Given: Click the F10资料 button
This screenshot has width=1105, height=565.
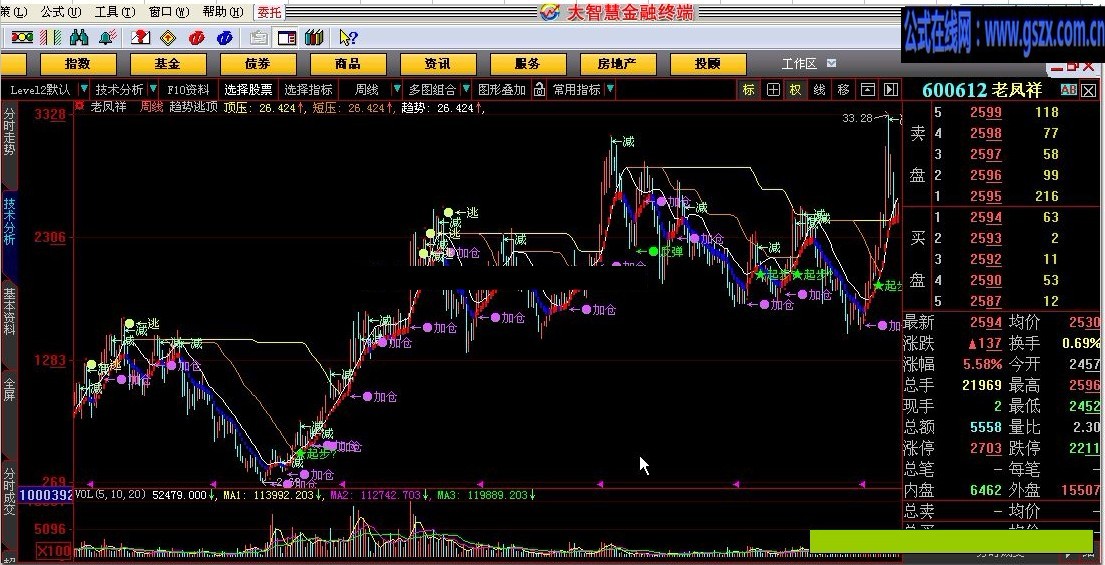Looking at the screenshot, I should [188, 89].
